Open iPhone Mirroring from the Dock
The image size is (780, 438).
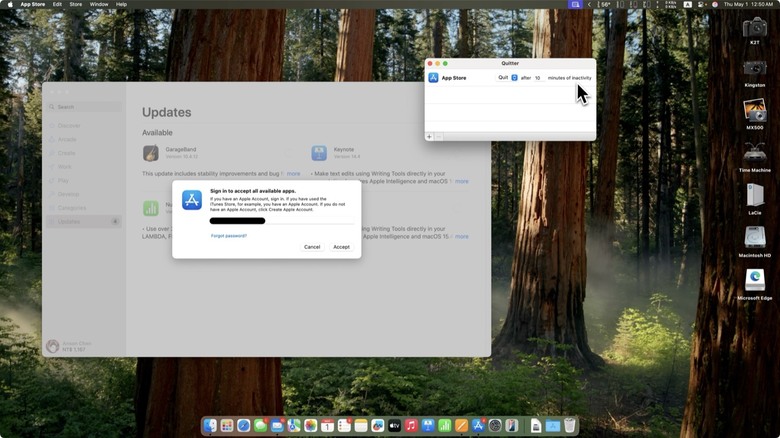click(511, 426)
